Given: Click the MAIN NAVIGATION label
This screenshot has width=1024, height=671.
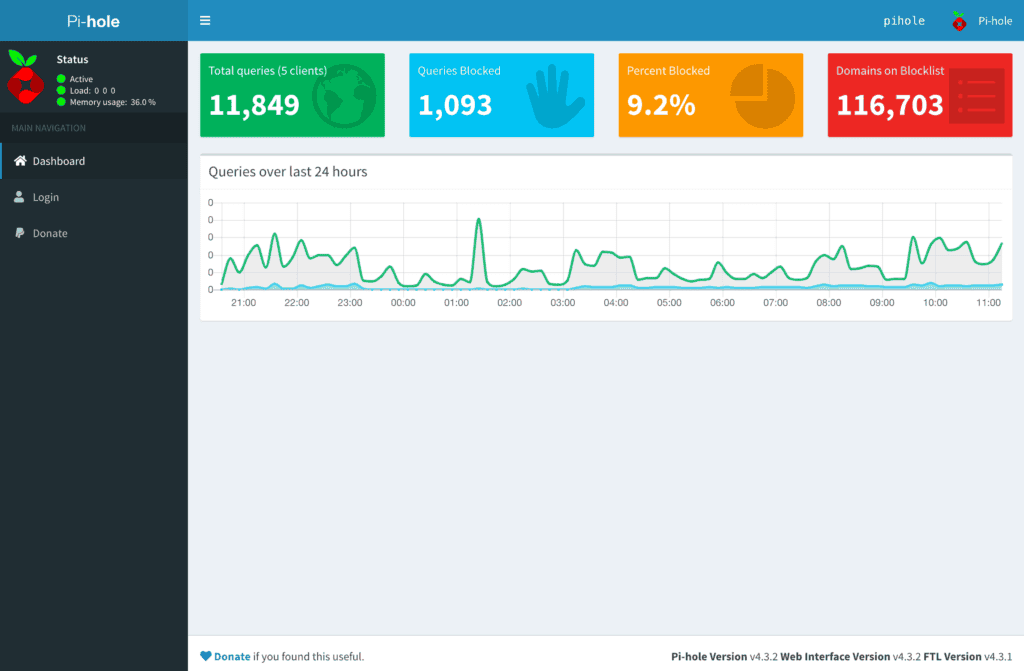Looking at the screenshot, I should (48, 128).
